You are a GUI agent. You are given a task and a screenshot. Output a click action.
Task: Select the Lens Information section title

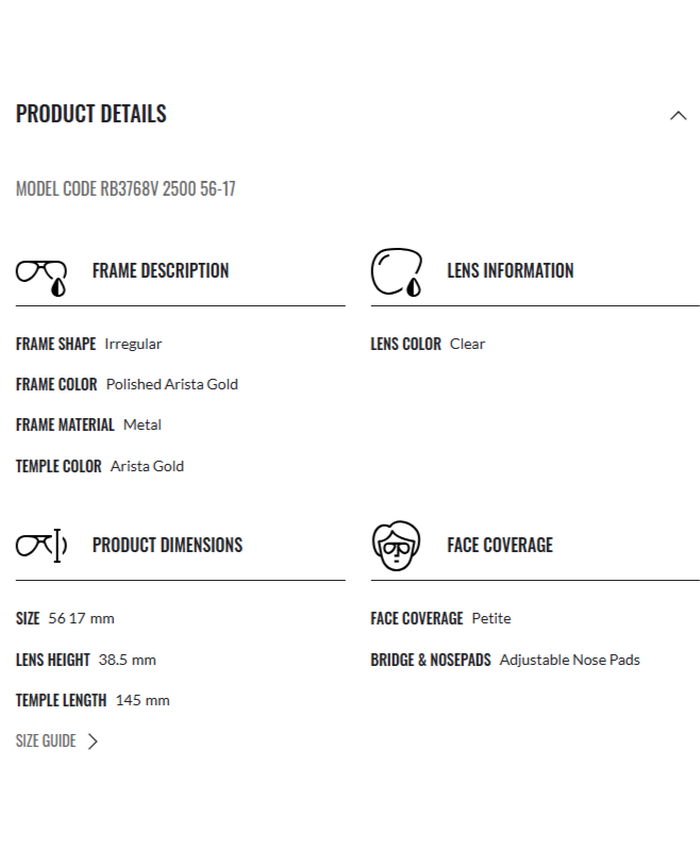pyautogui.click(x=510, y=271)
